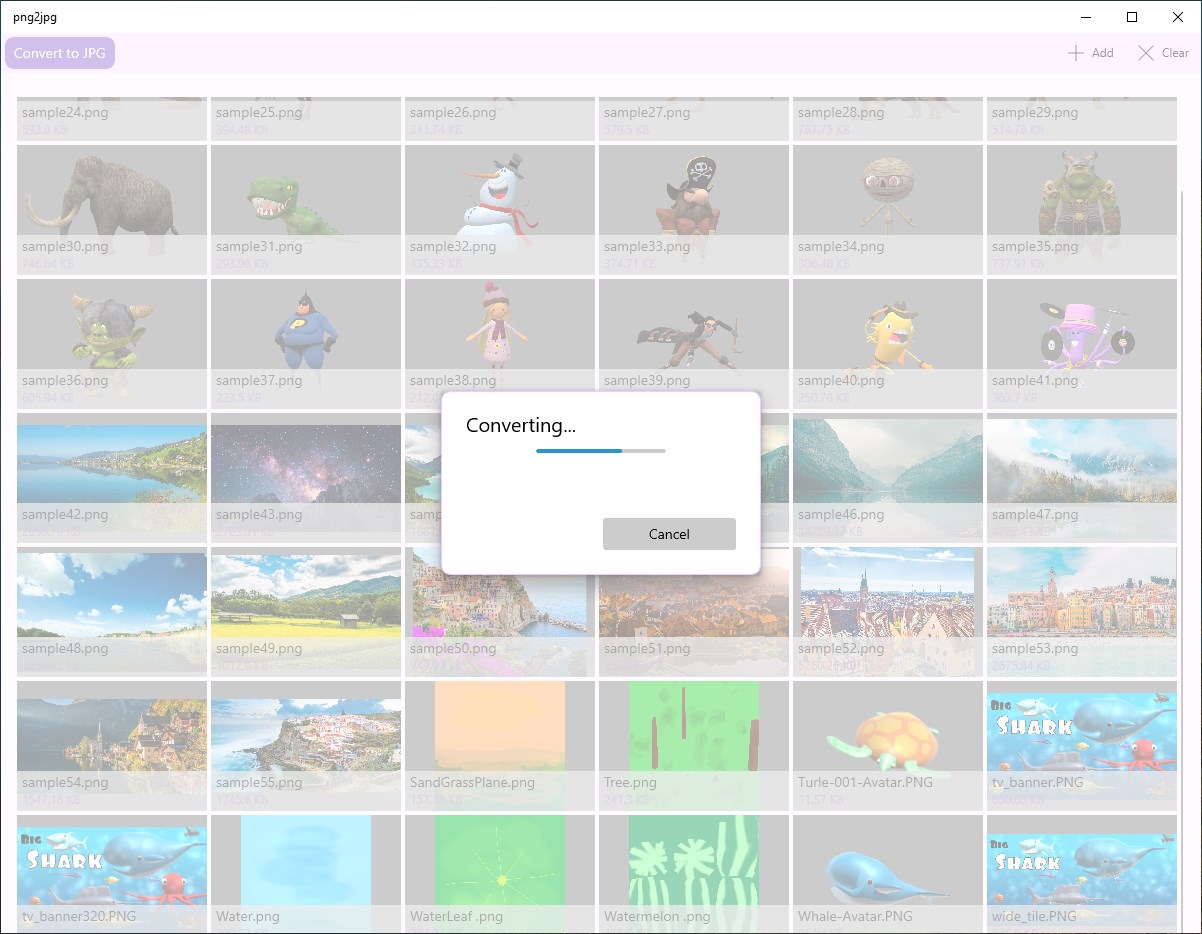
Task: Select the Whale-Avatar.PNG whale image
Action: [x=888, y=874]
